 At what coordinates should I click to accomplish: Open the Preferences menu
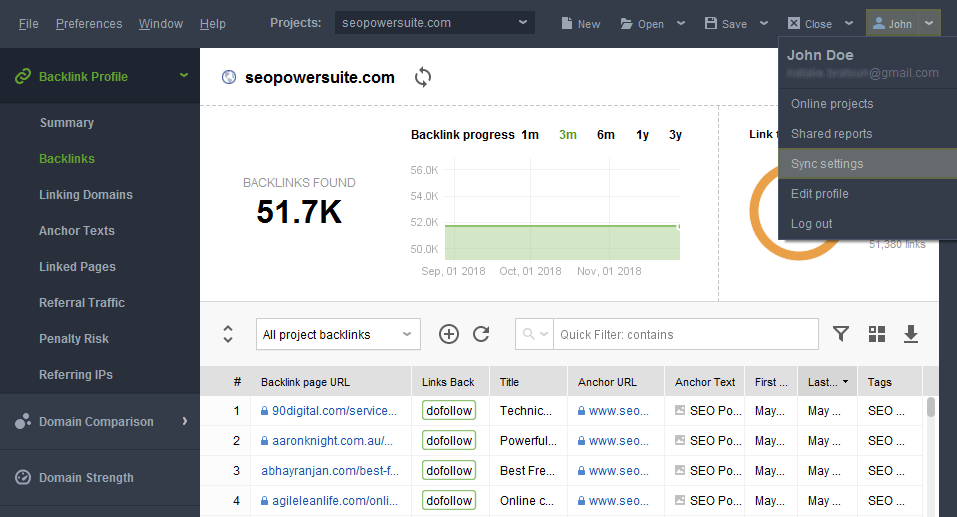(89, 24)
